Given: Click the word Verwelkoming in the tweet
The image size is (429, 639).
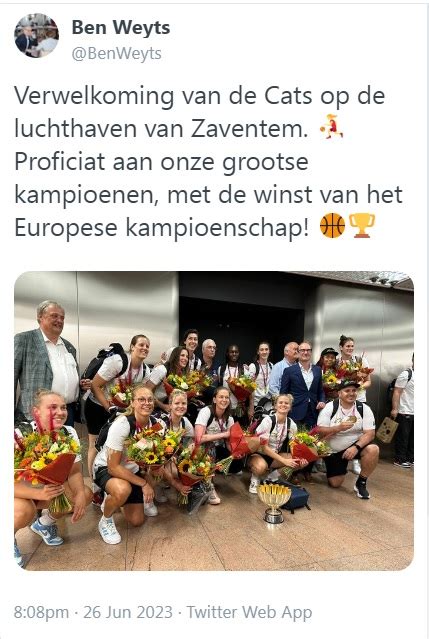Looking at the screenshot, I should tap(95, 97).
